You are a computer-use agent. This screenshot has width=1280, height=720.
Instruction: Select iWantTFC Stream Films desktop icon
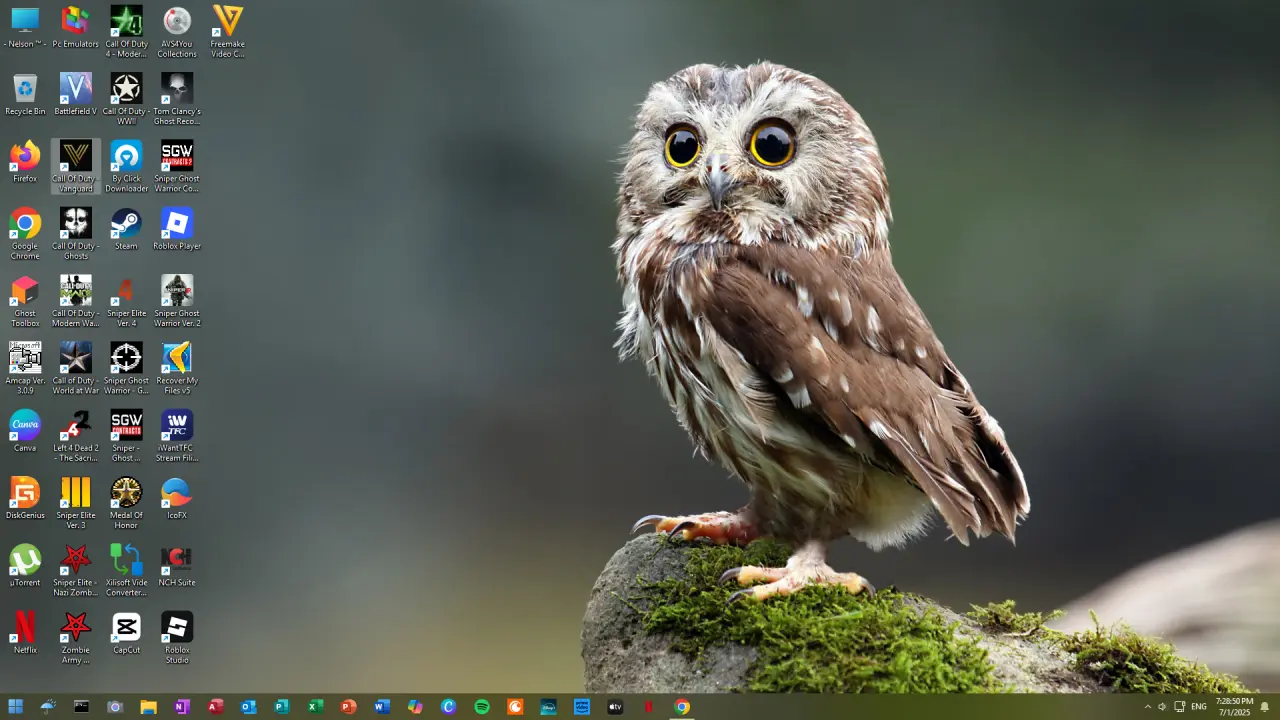[x=177, y=436]
